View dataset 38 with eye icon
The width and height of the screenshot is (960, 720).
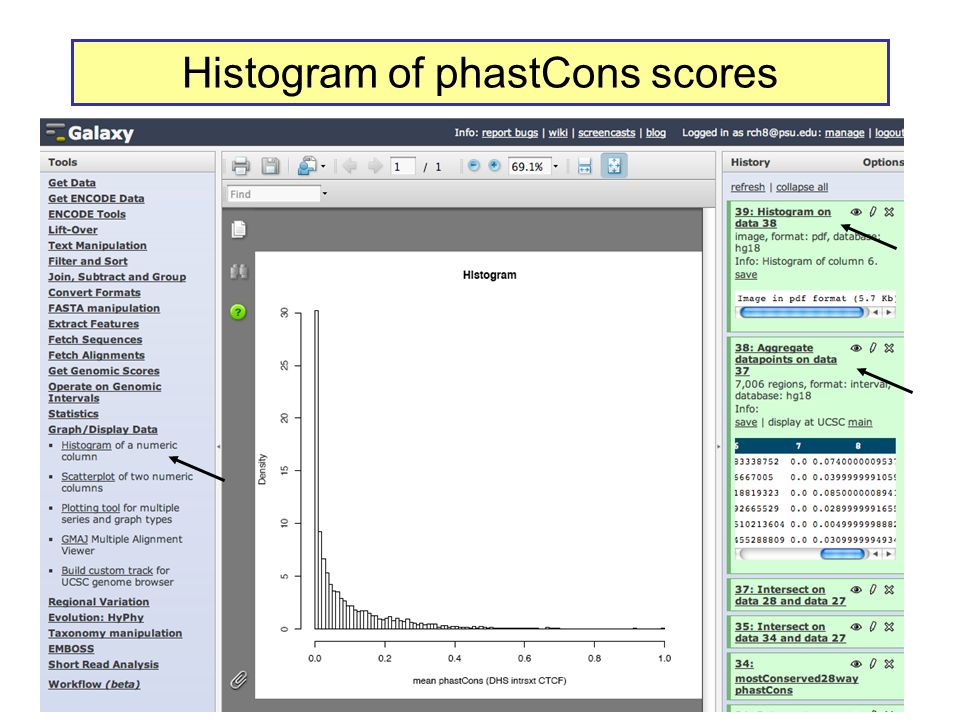856,348
